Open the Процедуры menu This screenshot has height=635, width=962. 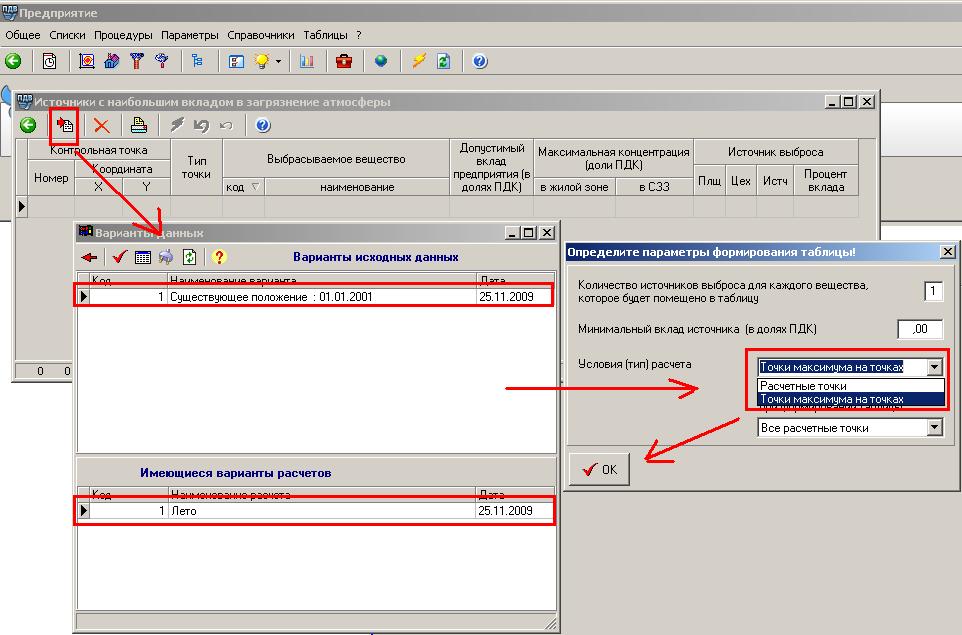tap(125, 34)
